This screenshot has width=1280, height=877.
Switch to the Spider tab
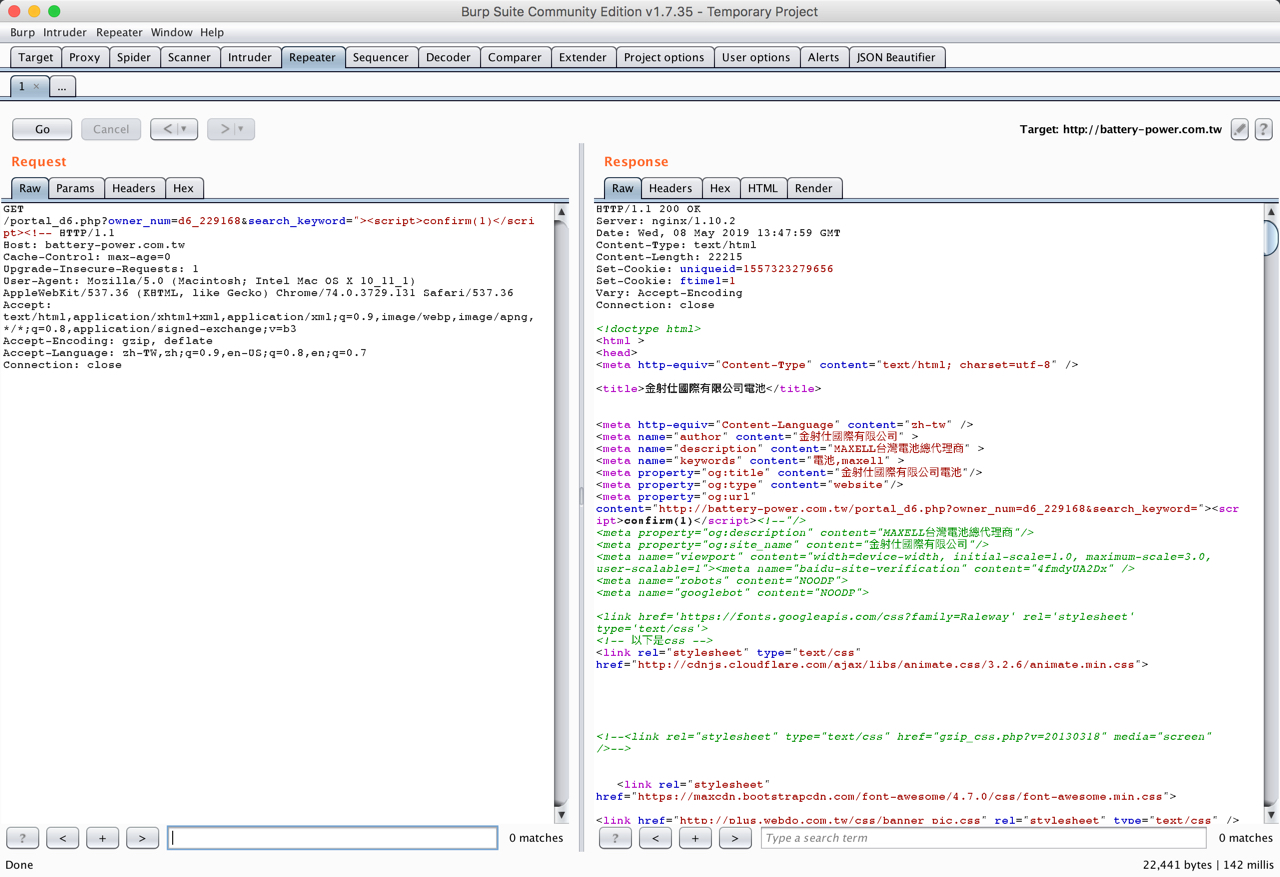(134, 57)
